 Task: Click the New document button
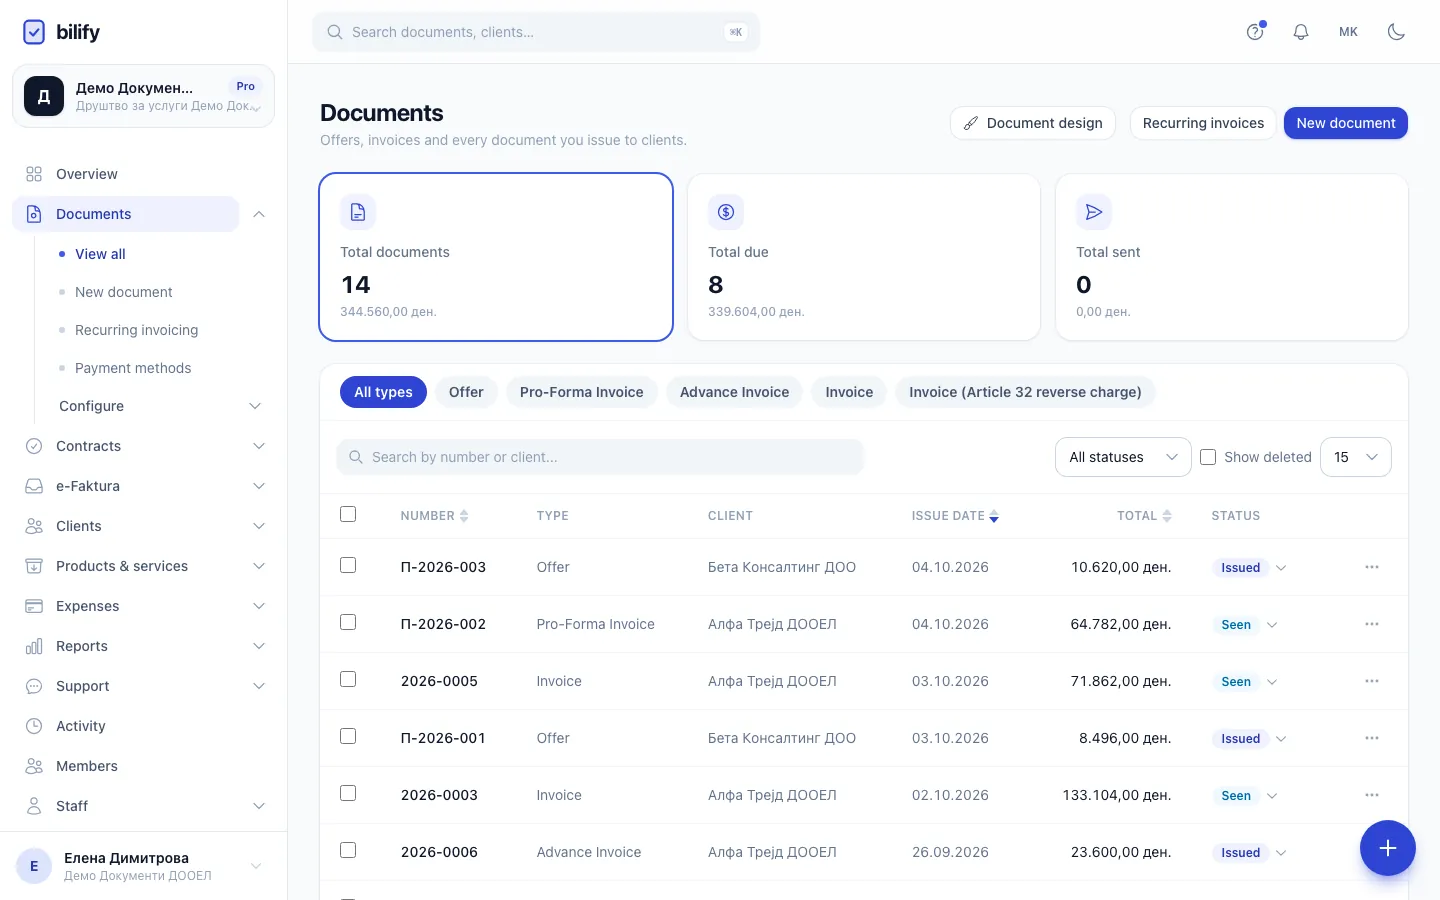(x=1346, y=123)
